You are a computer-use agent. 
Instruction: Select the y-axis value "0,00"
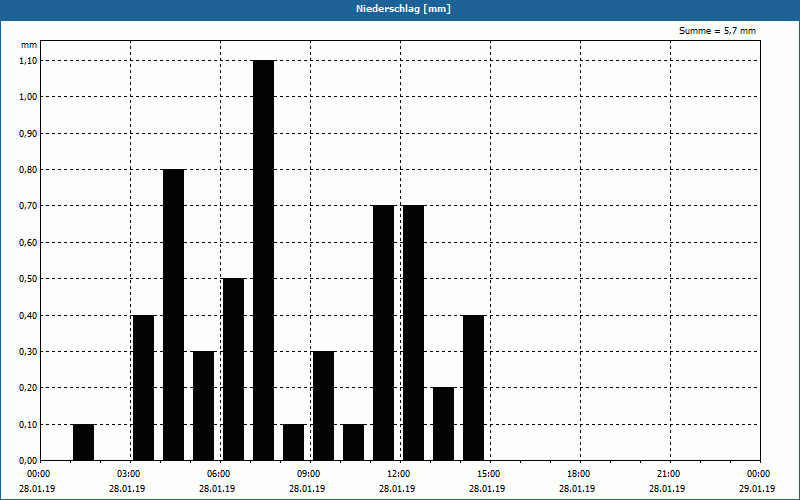point(28,461)
